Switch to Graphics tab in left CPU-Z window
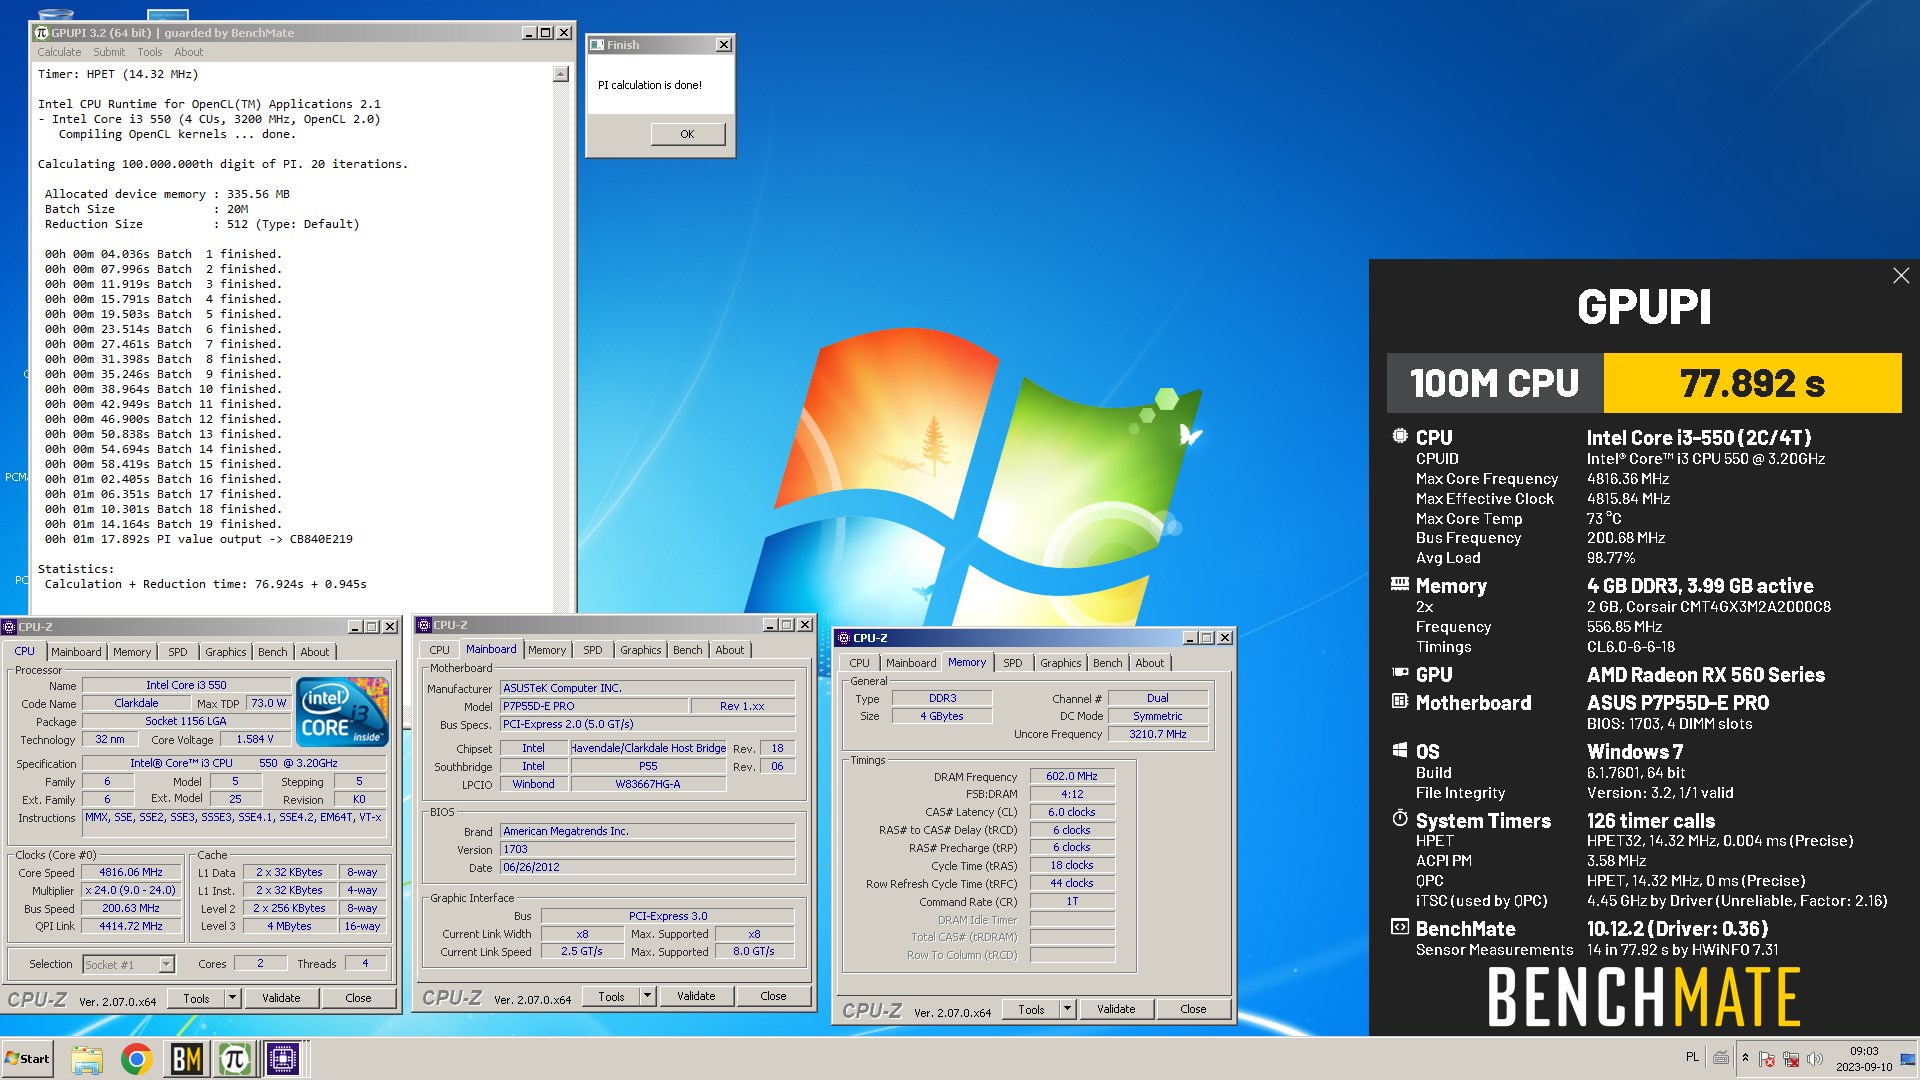 coord(225,652)
